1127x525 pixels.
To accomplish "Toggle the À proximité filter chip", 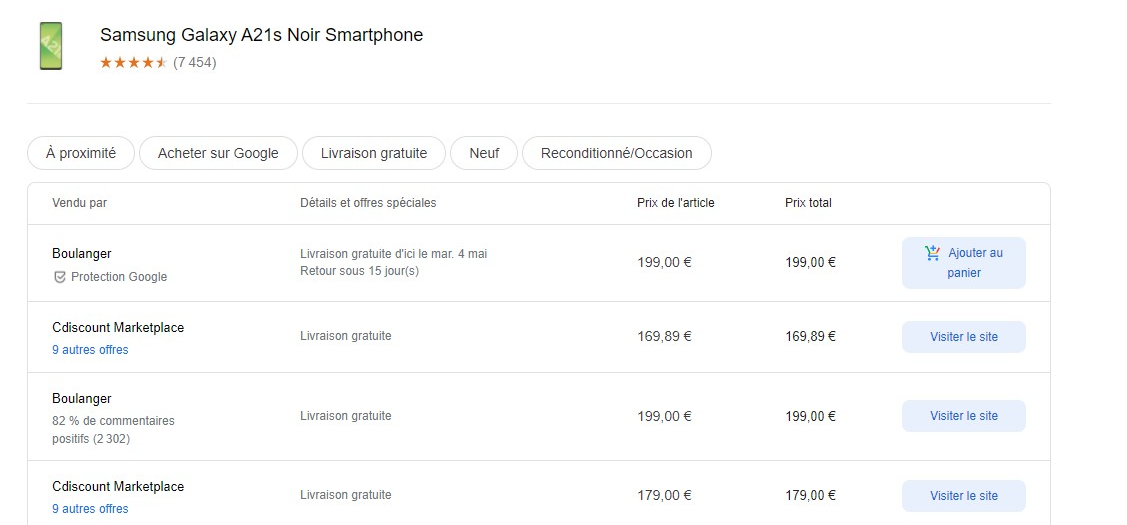I will (80, 153).
